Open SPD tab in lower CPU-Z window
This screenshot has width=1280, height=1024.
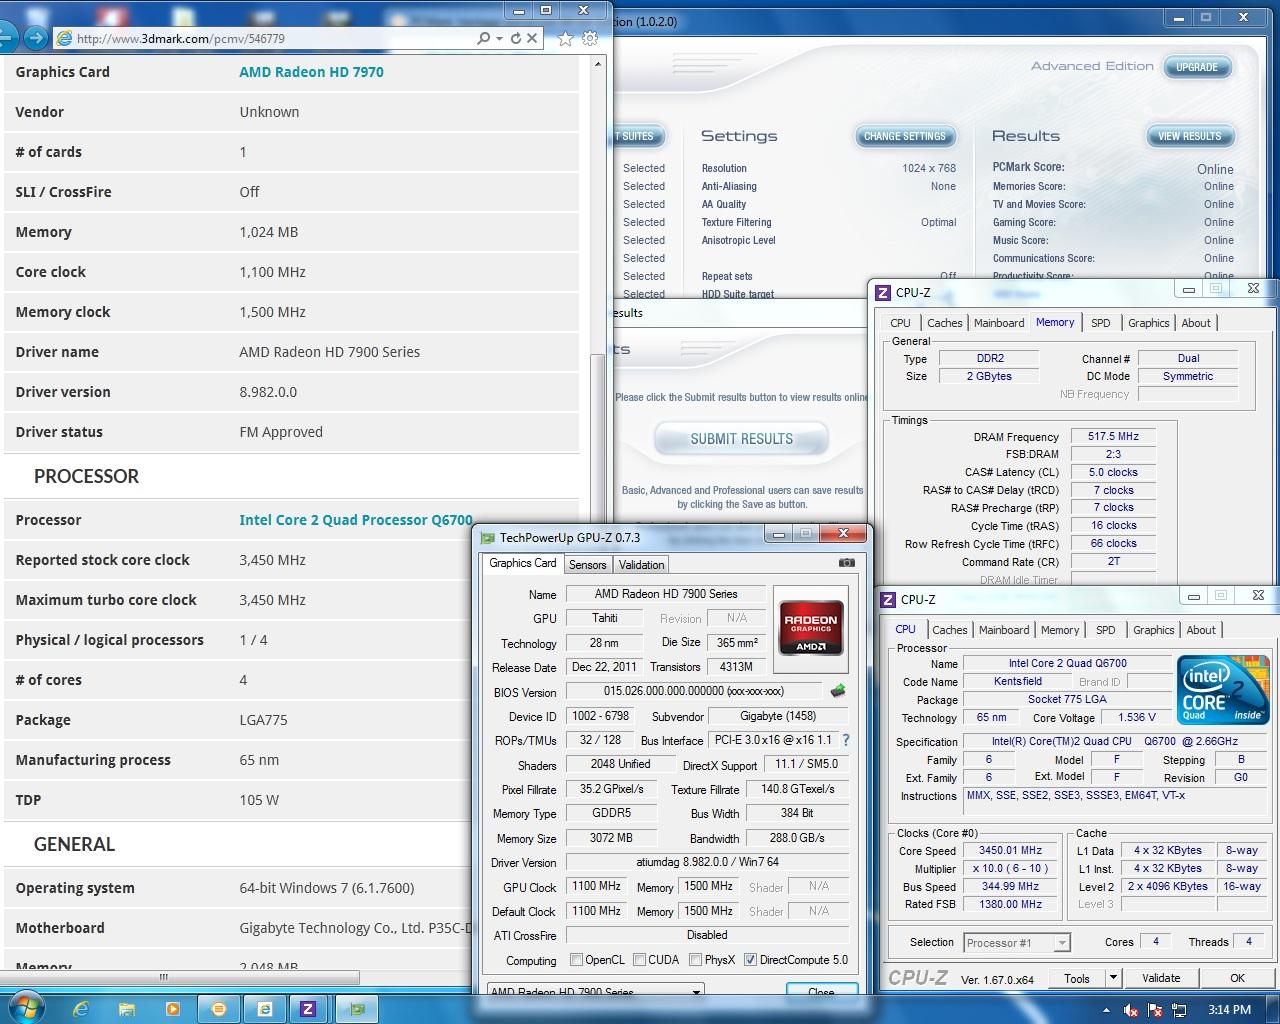tap(1105, 630)
